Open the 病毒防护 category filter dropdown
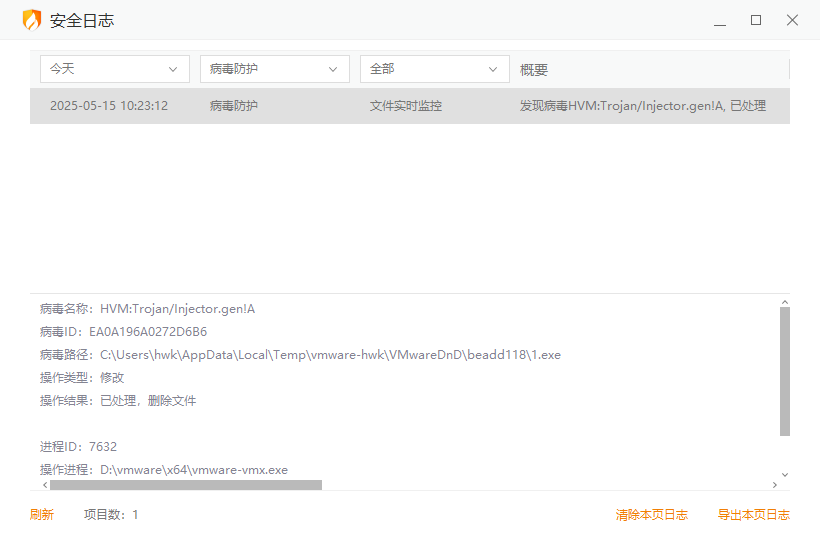 pyautogui.click(x=275, y=69)
